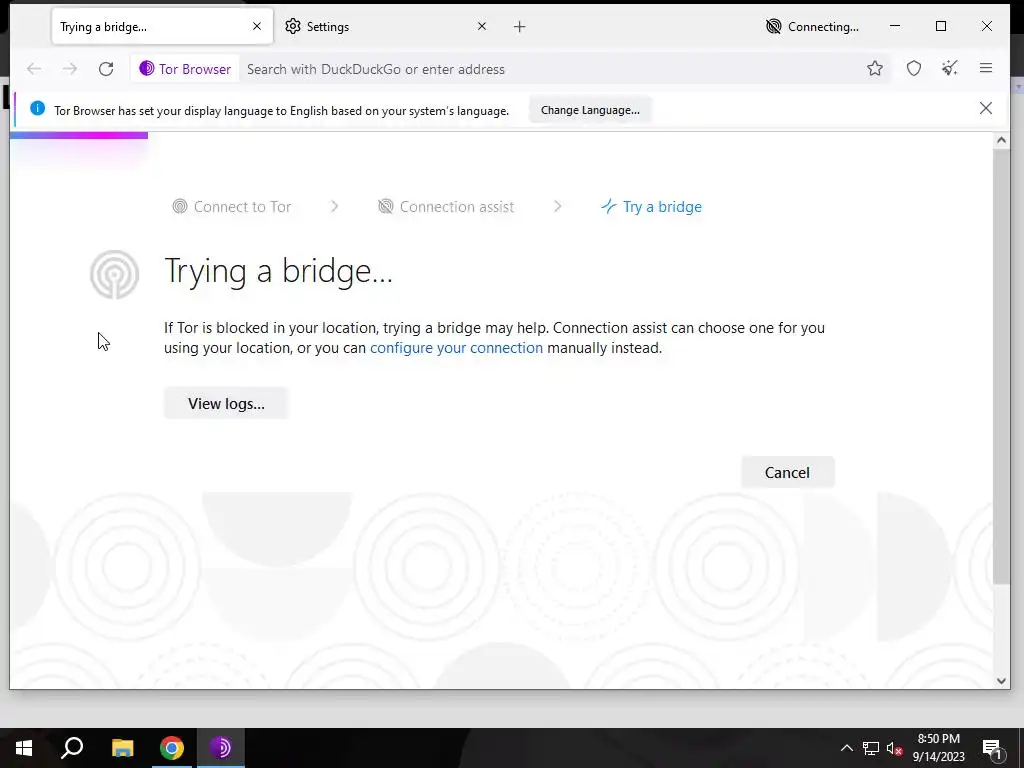Minimize the Tor Browser window
This screenshot has height=768, width=1024.
click(895, 26)
